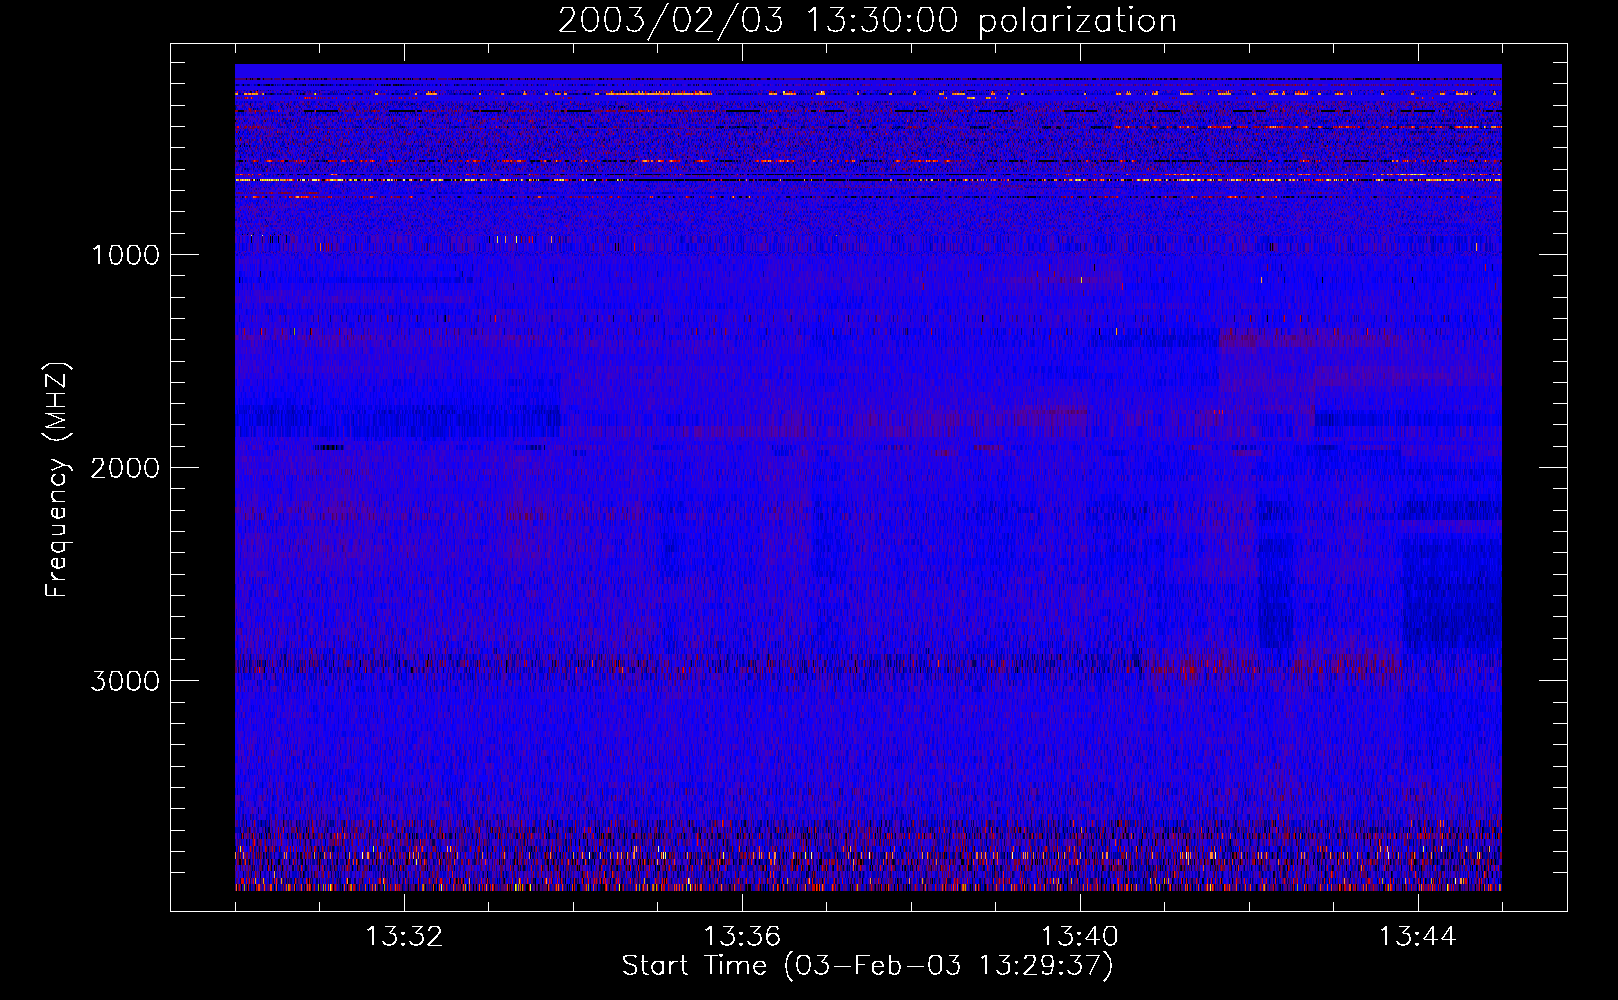Click the 3000 frequency tick label
The height and width of the screenshot is (1000, 1618).
coord(125,681)
